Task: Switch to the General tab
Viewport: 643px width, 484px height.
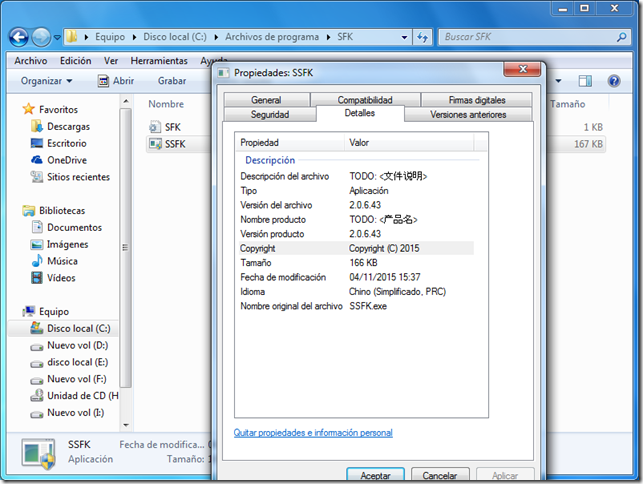Action: click(267, 100)
